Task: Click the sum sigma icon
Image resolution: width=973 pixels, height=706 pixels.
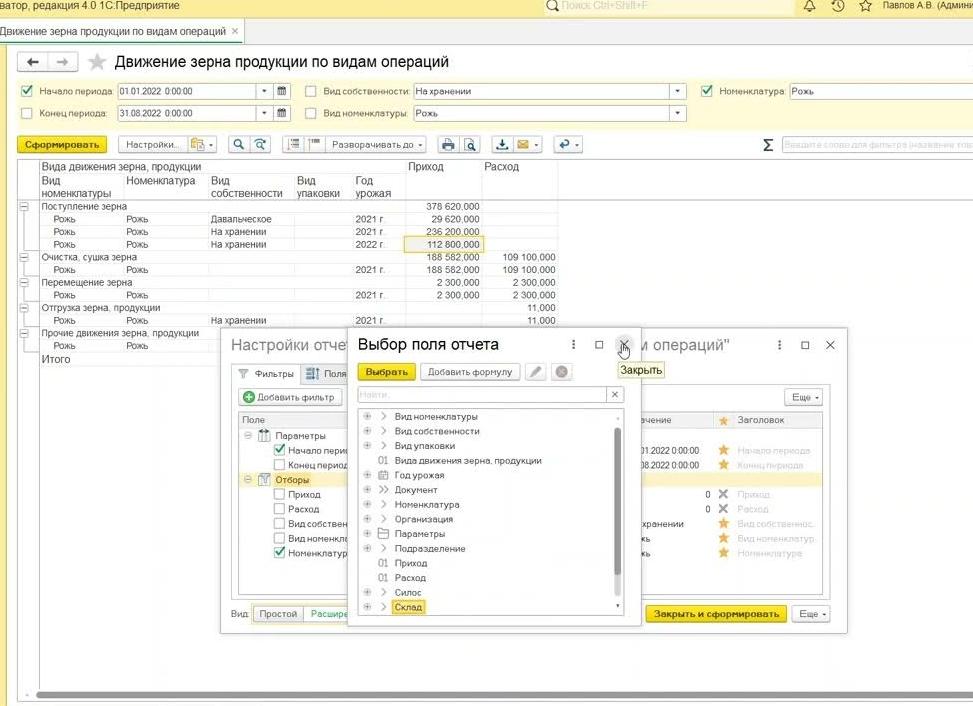Action: (768, 145)
